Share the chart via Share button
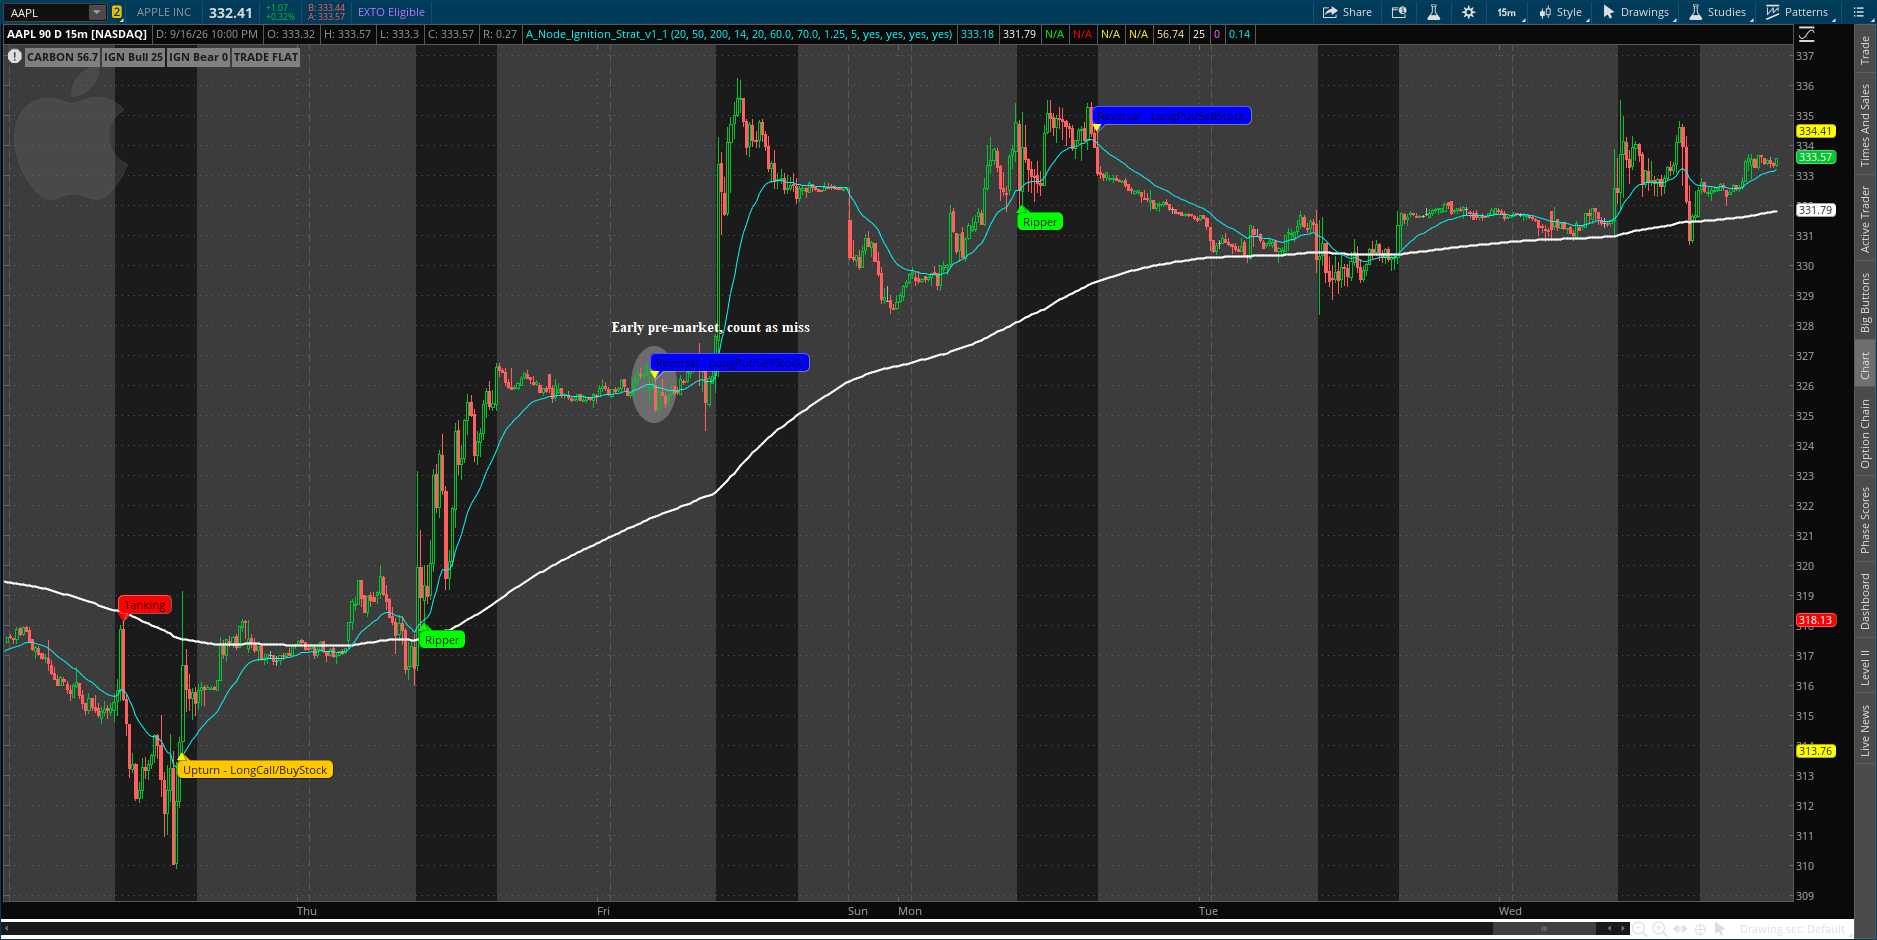The height and width of the screenshot is (940, 1877). click(x=1347, y=12)
